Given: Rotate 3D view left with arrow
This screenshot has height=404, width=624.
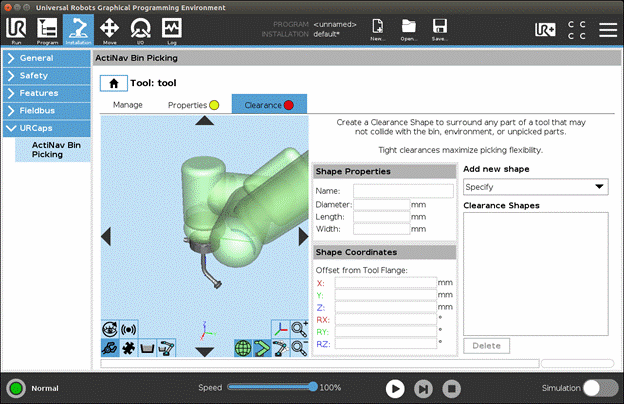Looking at the screenshot, I should tap(106, 237).
